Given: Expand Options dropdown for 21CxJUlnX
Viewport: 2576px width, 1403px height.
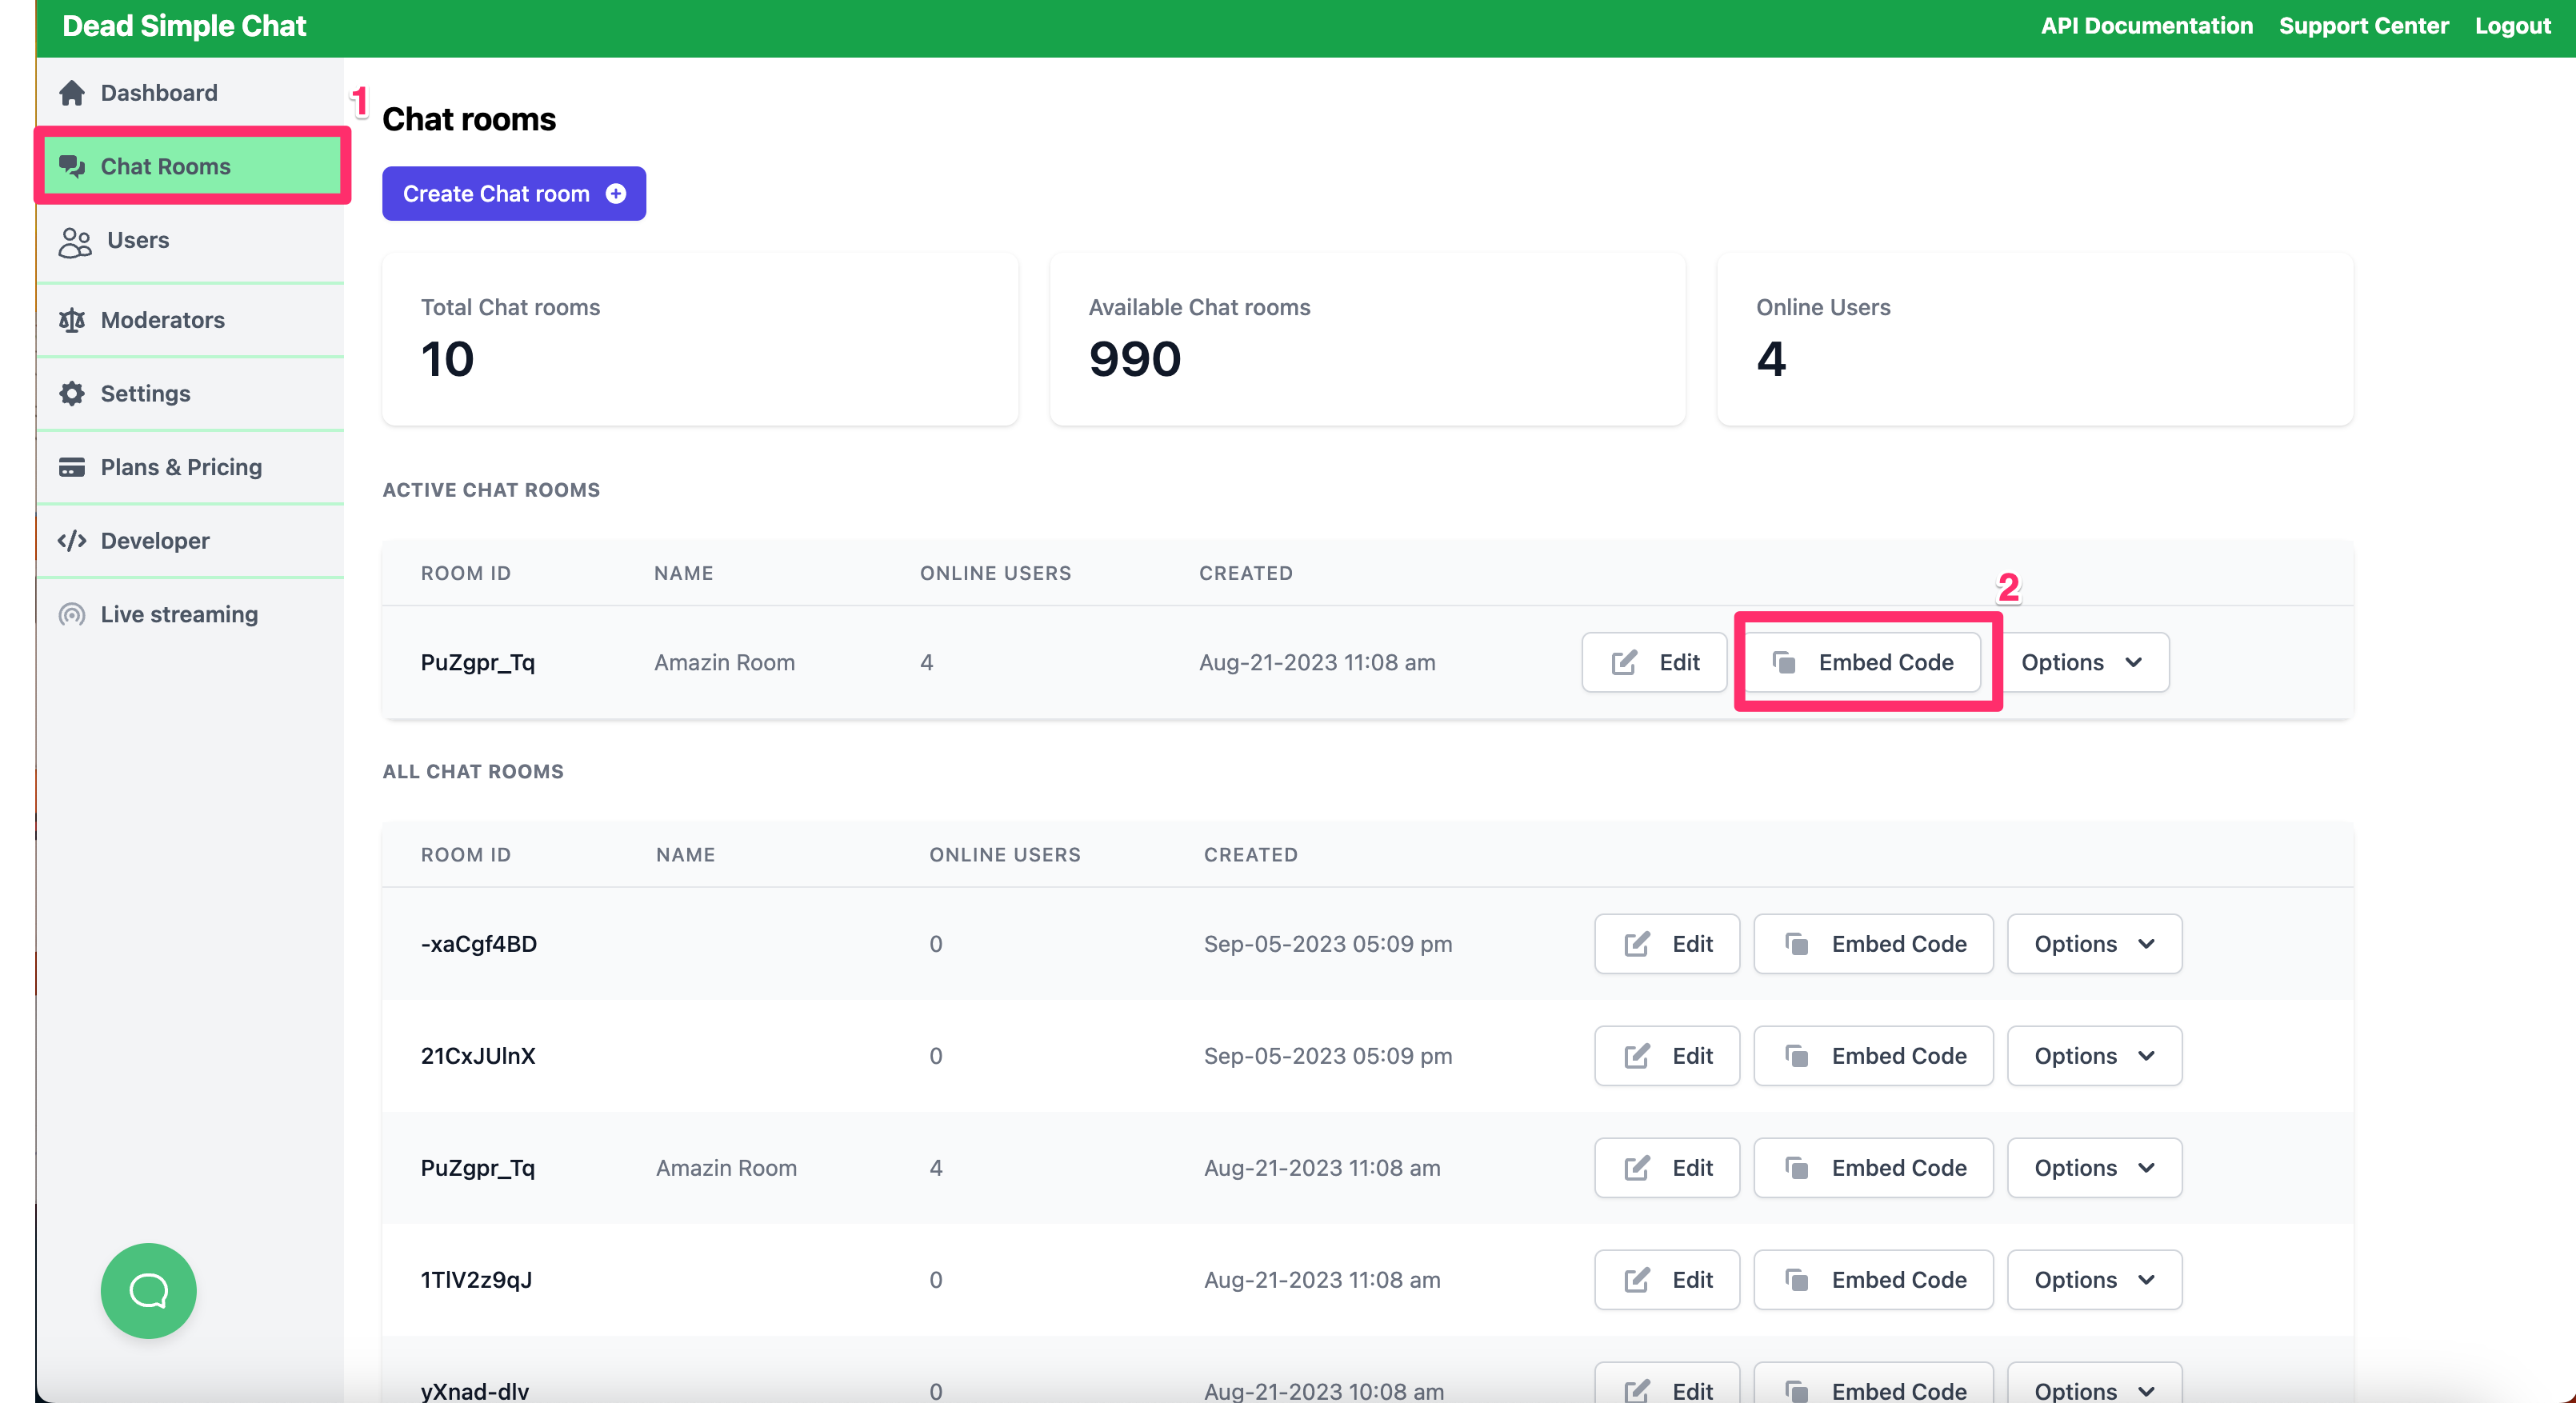Looking at the screenshot, I should tap(2094, 1056).
